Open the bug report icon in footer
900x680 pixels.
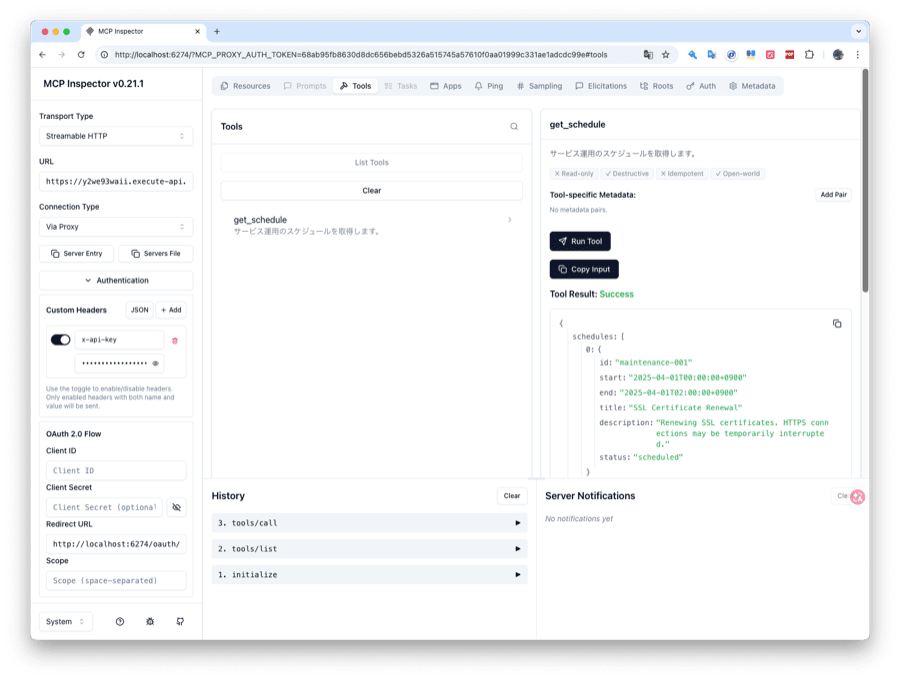(150, 621)
